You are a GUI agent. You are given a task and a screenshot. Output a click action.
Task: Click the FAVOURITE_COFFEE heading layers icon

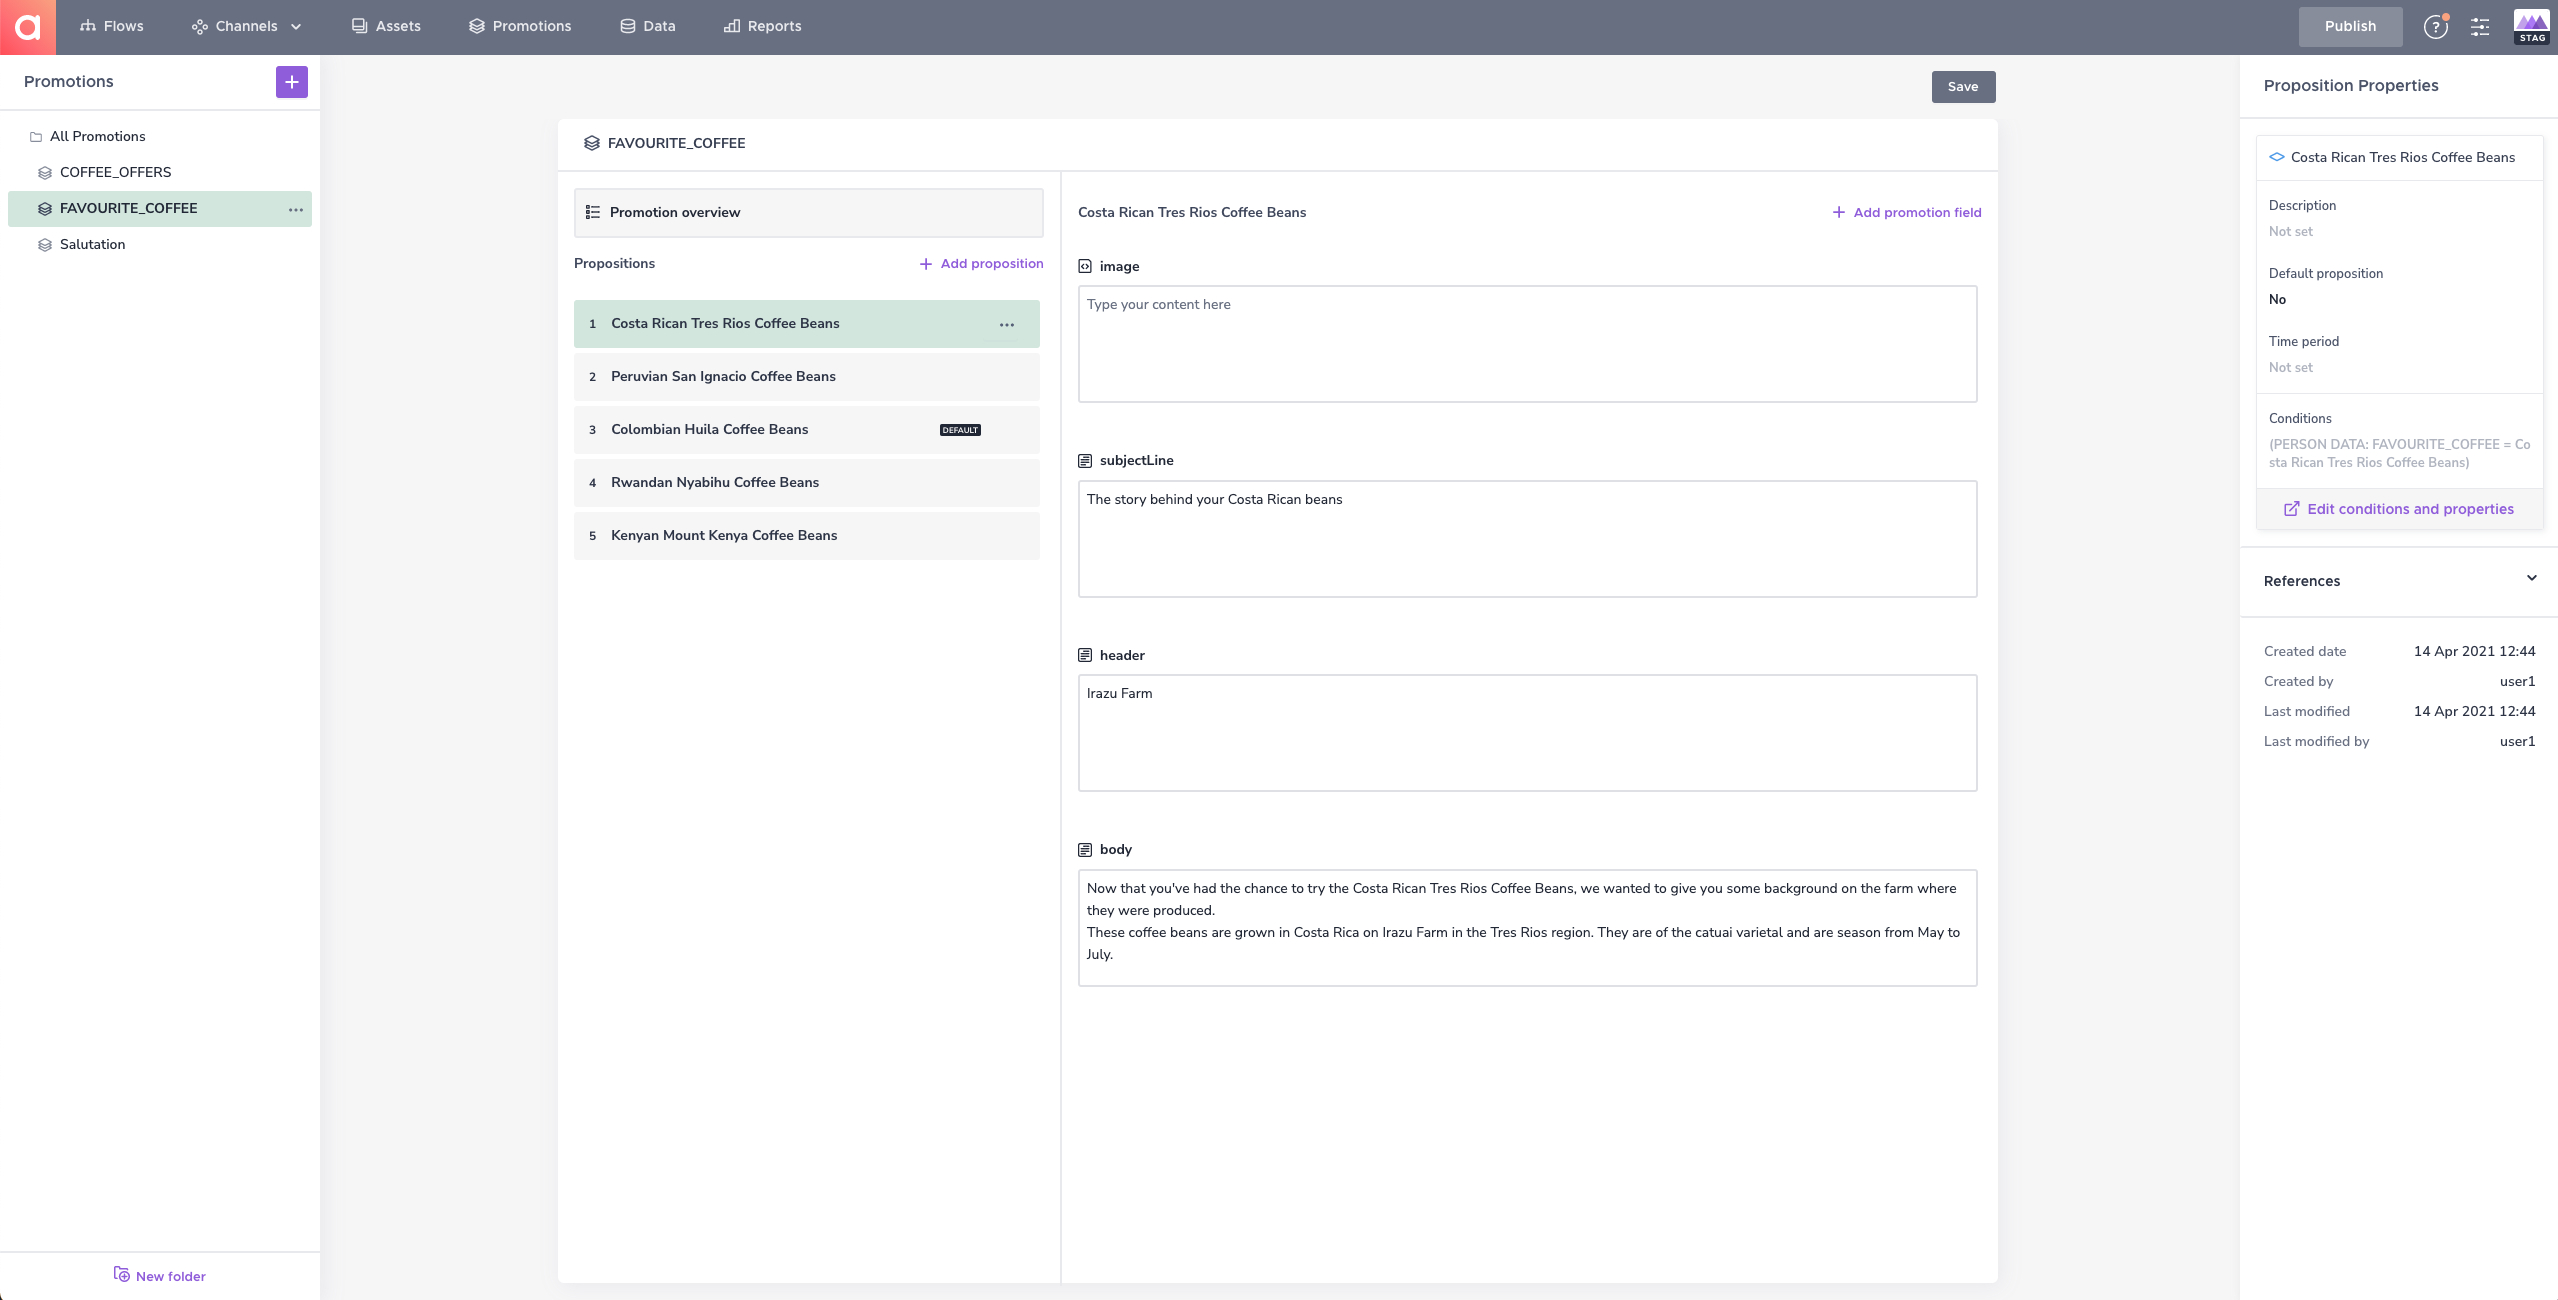(x=592, y=143)
